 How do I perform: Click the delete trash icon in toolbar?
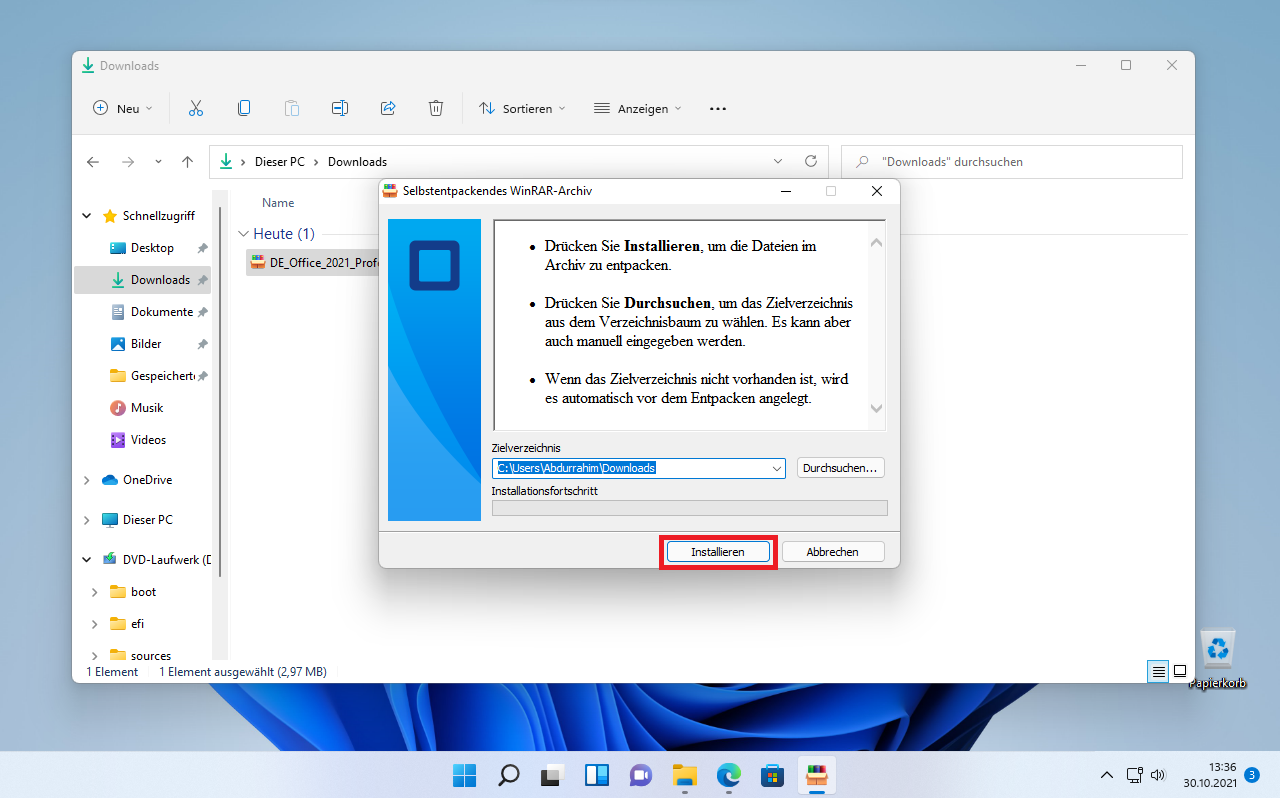[x=436, y=108]
